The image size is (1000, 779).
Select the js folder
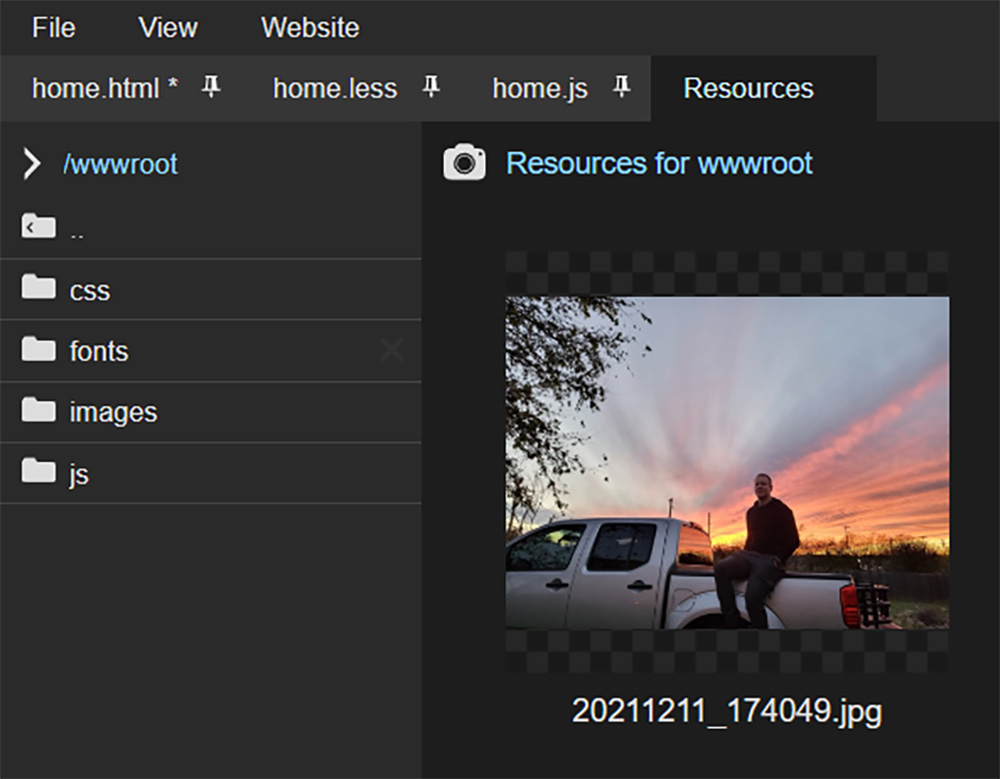pyautogui.click(x=79, y=473)
